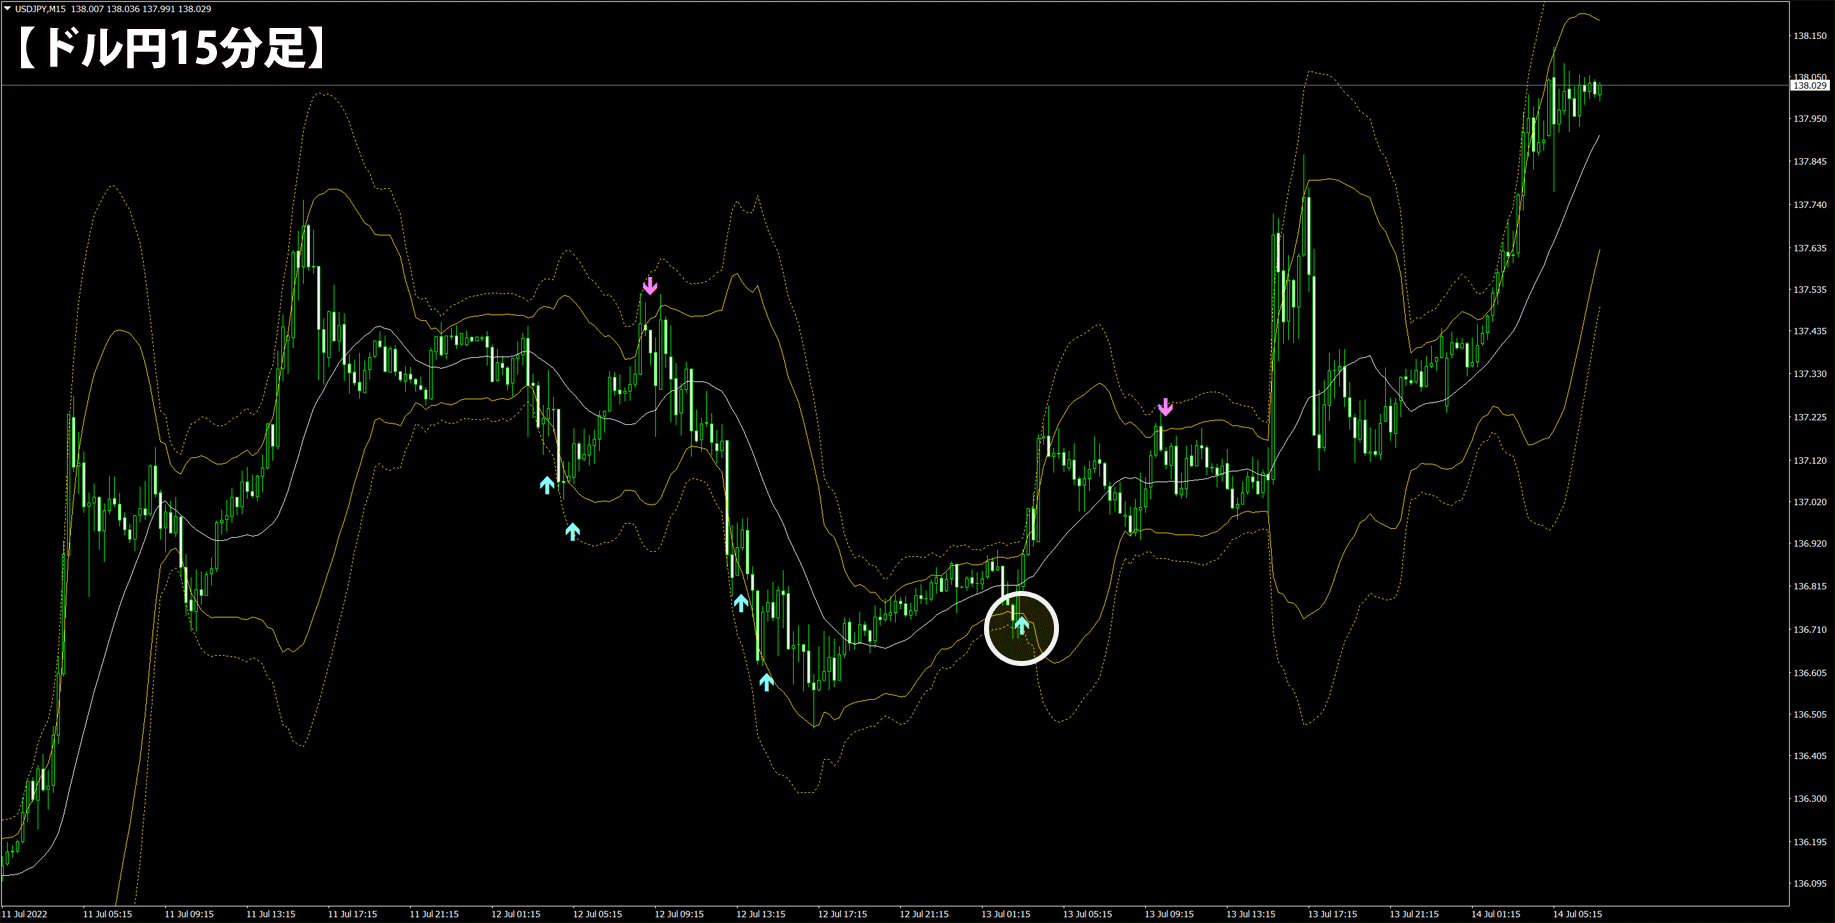Screen dimensions: 1835x923
Task: Click the 11 Jul 2022 date label
Action: click(x=25, y=914)
